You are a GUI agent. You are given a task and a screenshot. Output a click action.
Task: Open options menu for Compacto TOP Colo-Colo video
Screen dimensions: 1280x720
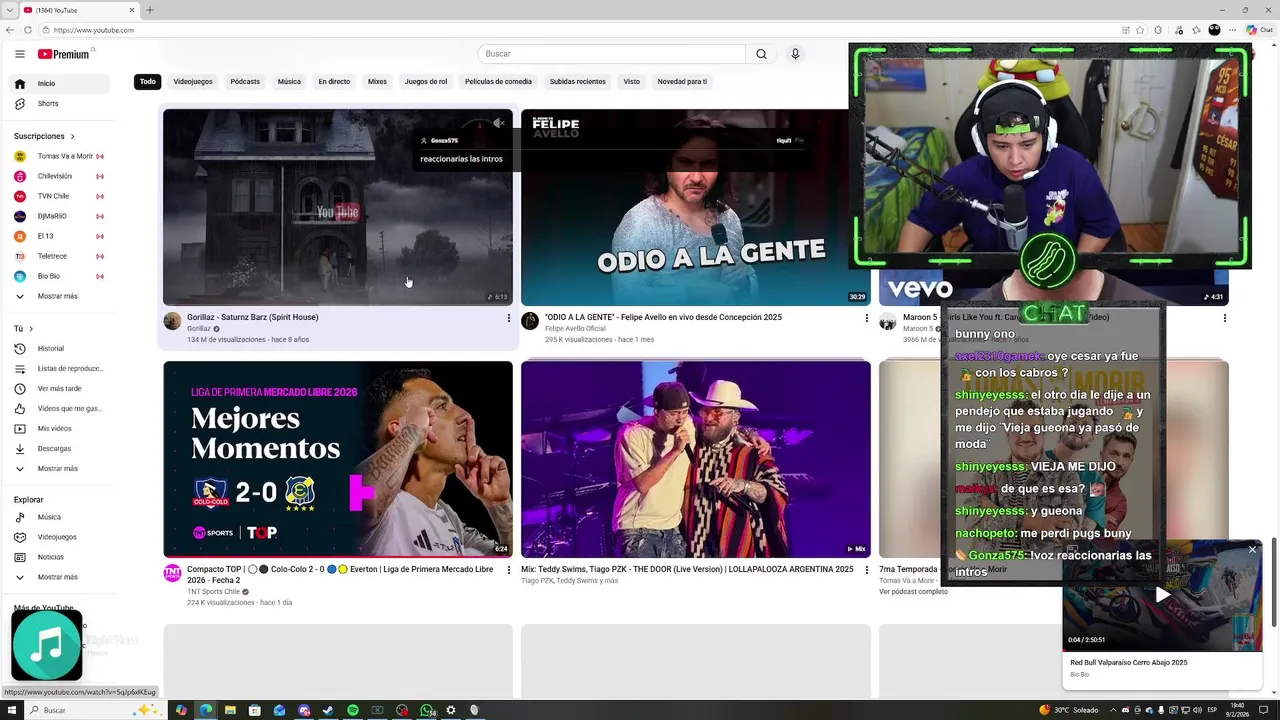(x=508, y=570)
